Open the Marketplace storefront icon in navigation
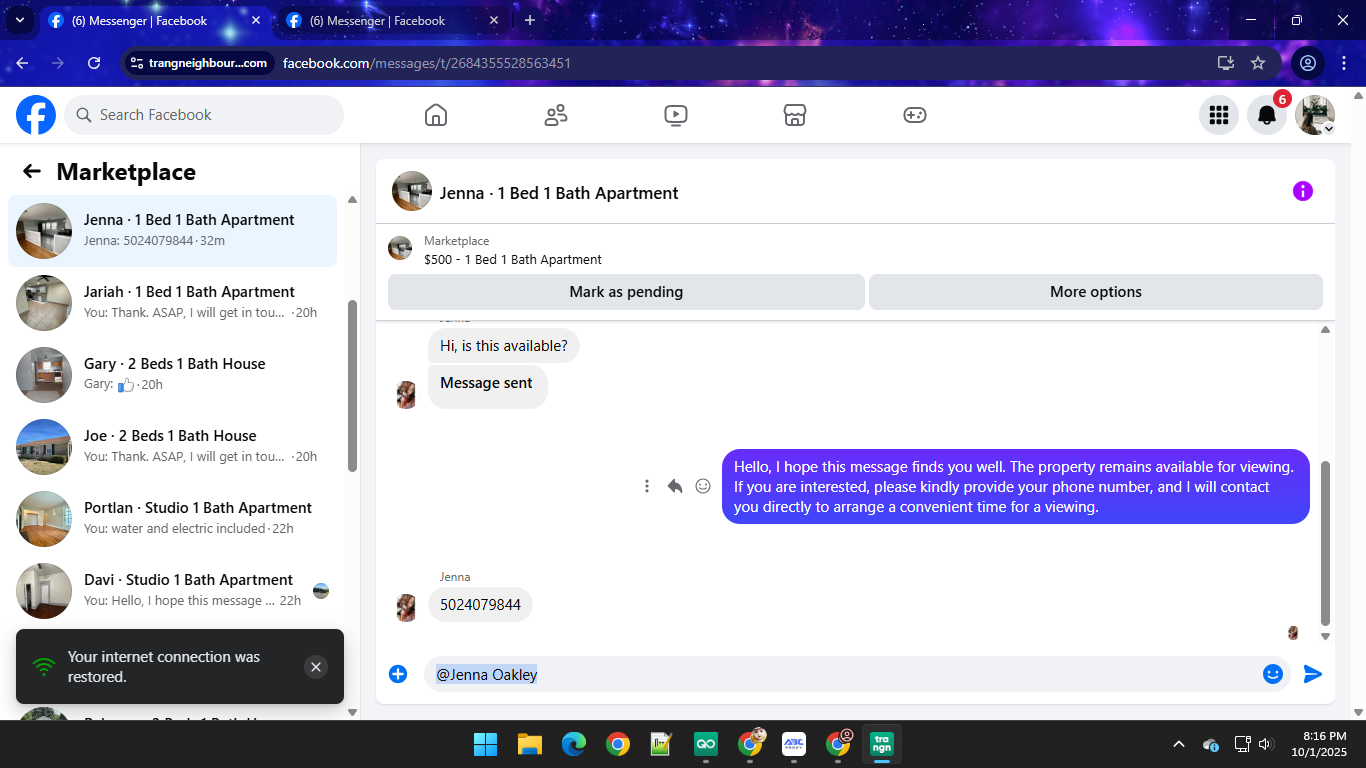The height and width of the screenshot is (768, 1366). pyautogui.click(x=795, y=115)
